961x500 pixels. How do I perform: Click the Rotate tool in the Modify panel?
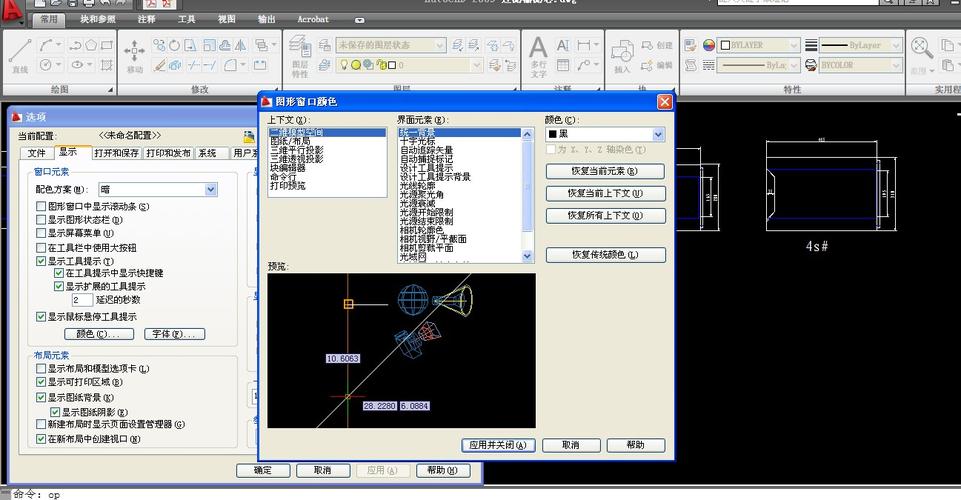[175, 45]
